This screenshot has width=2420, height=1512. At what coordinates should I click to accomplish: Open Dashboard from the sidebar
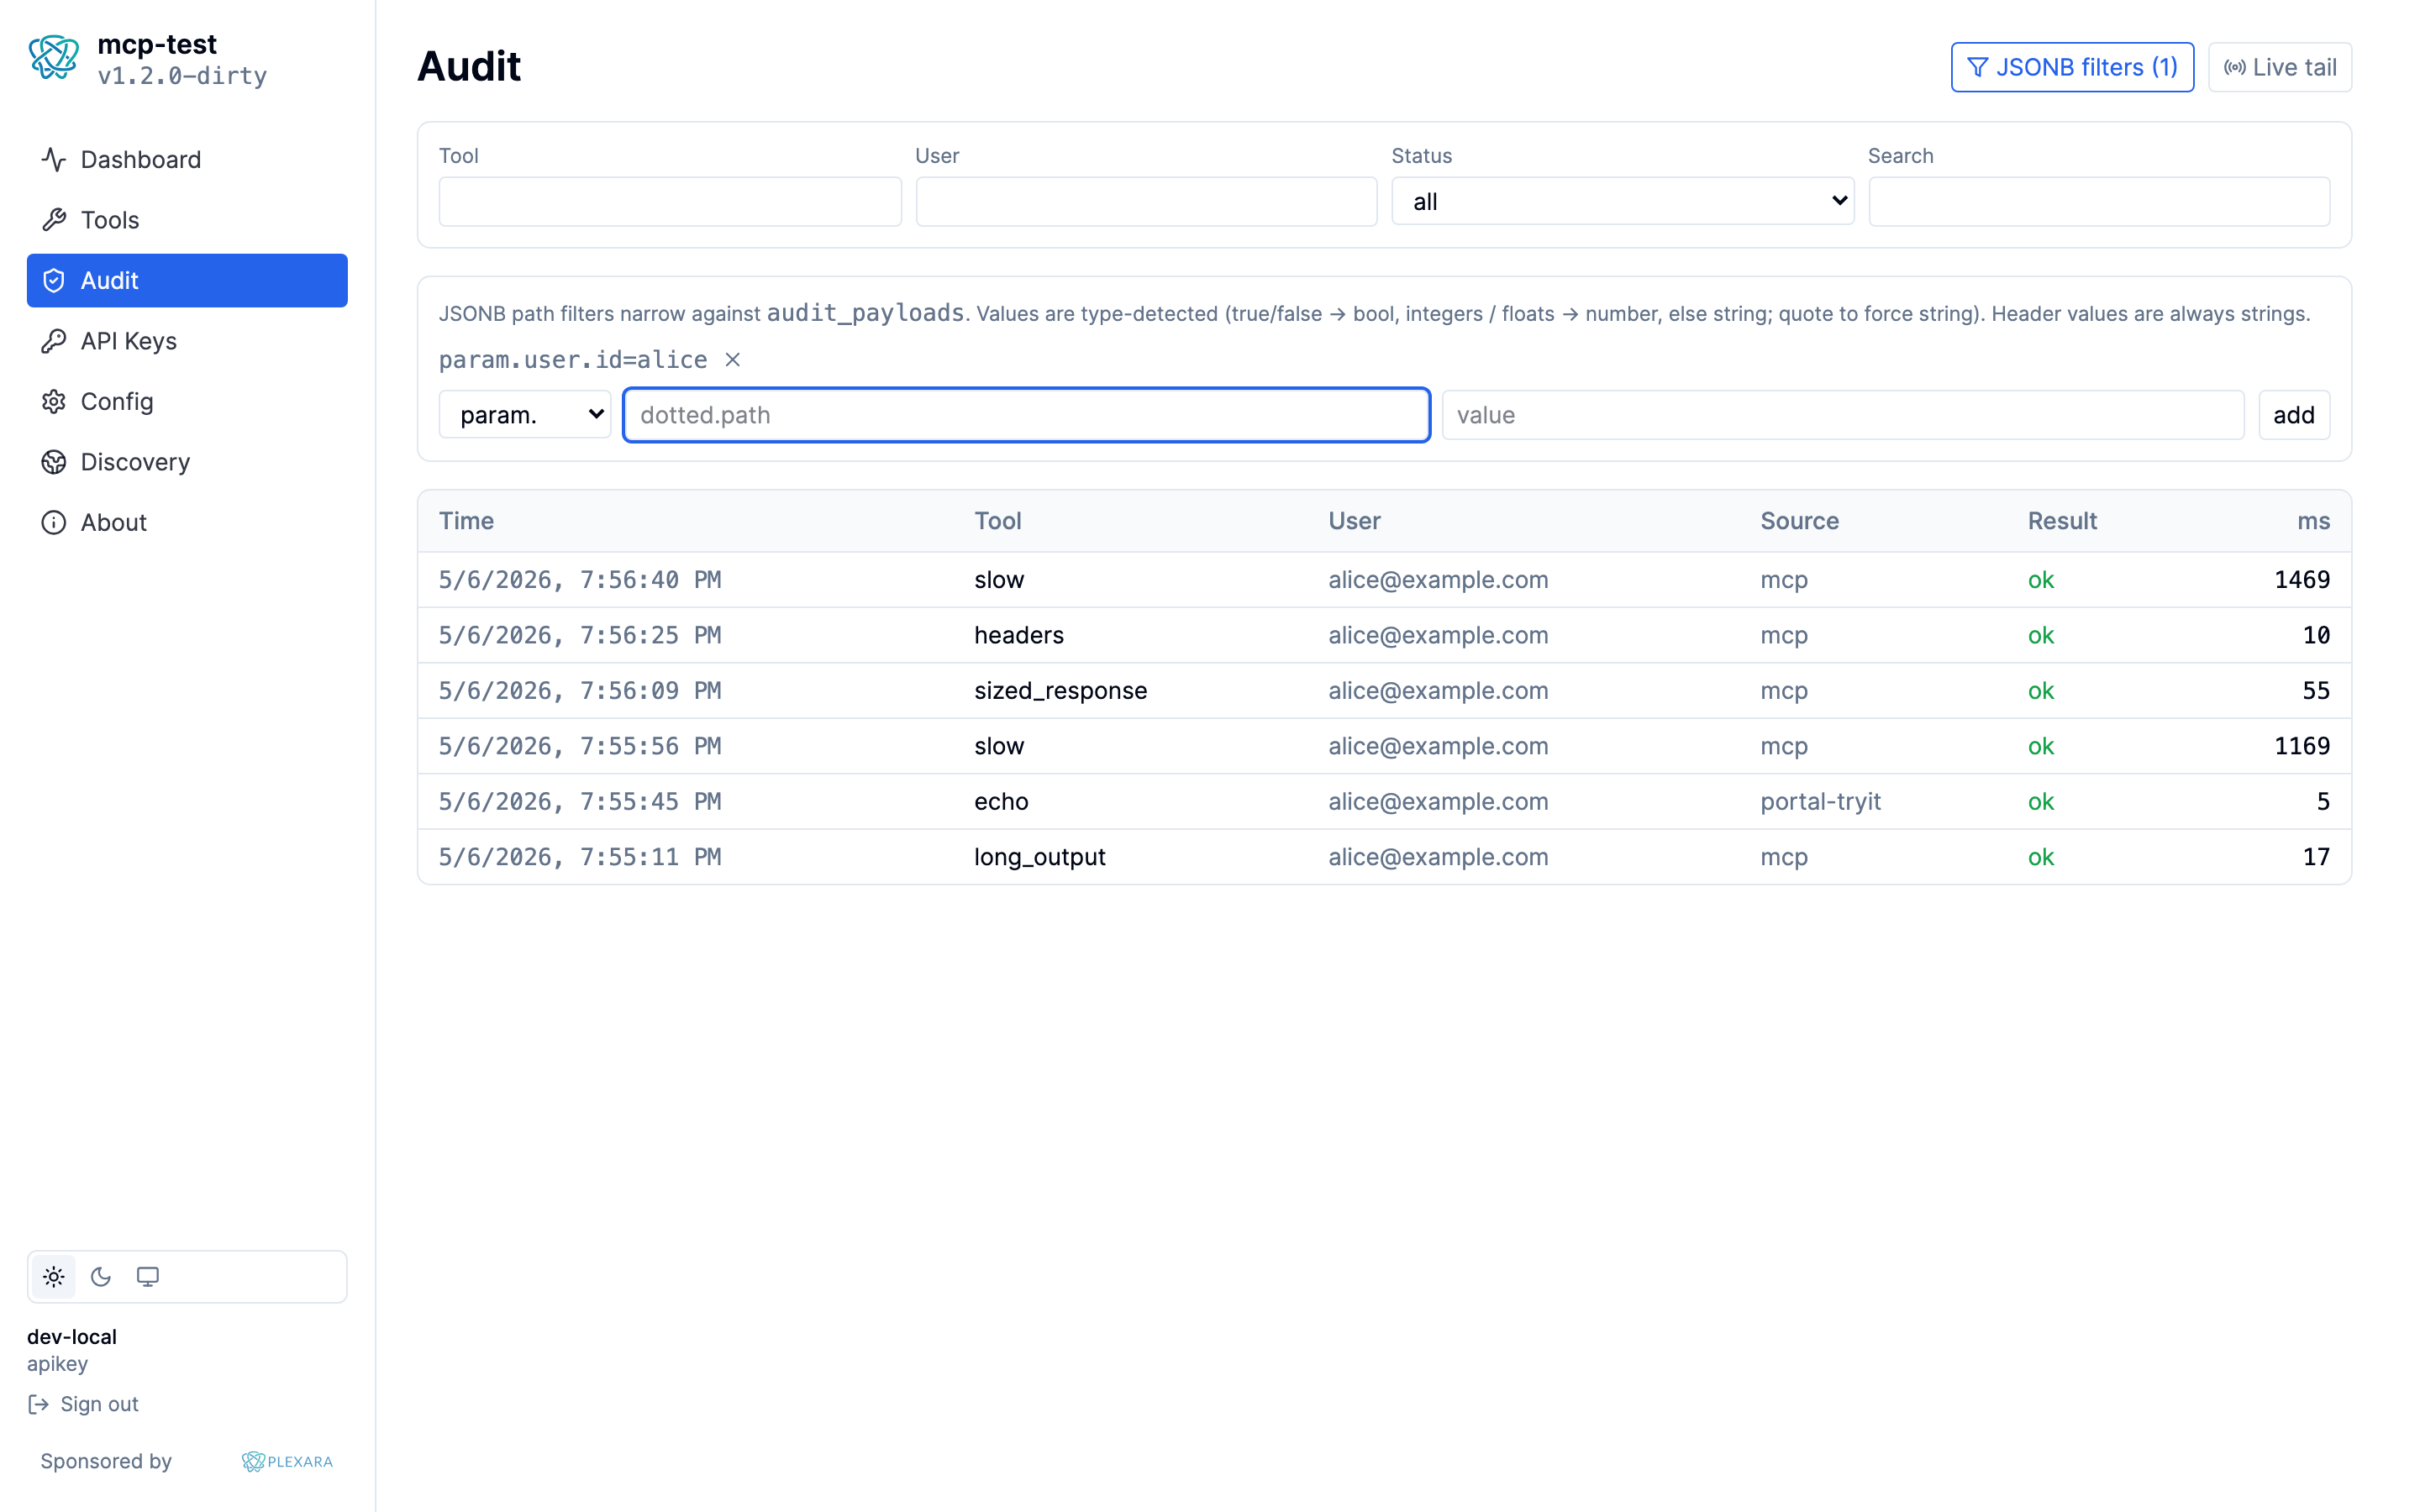point(187,159)
